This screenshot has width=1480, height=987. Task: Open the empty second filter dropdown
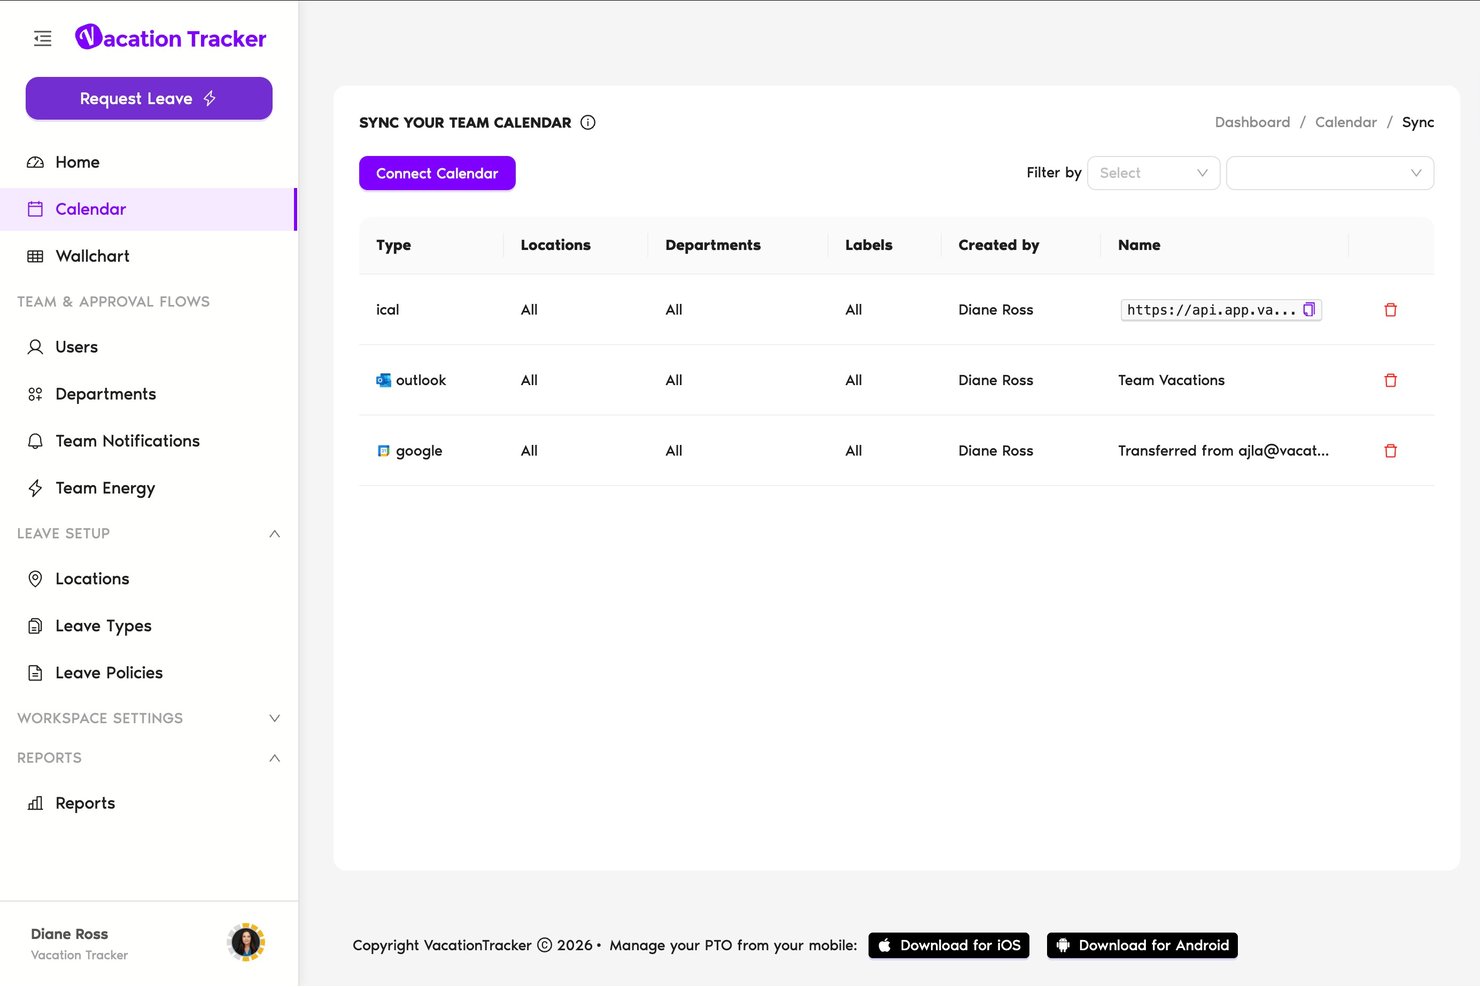pos(1330,173)
